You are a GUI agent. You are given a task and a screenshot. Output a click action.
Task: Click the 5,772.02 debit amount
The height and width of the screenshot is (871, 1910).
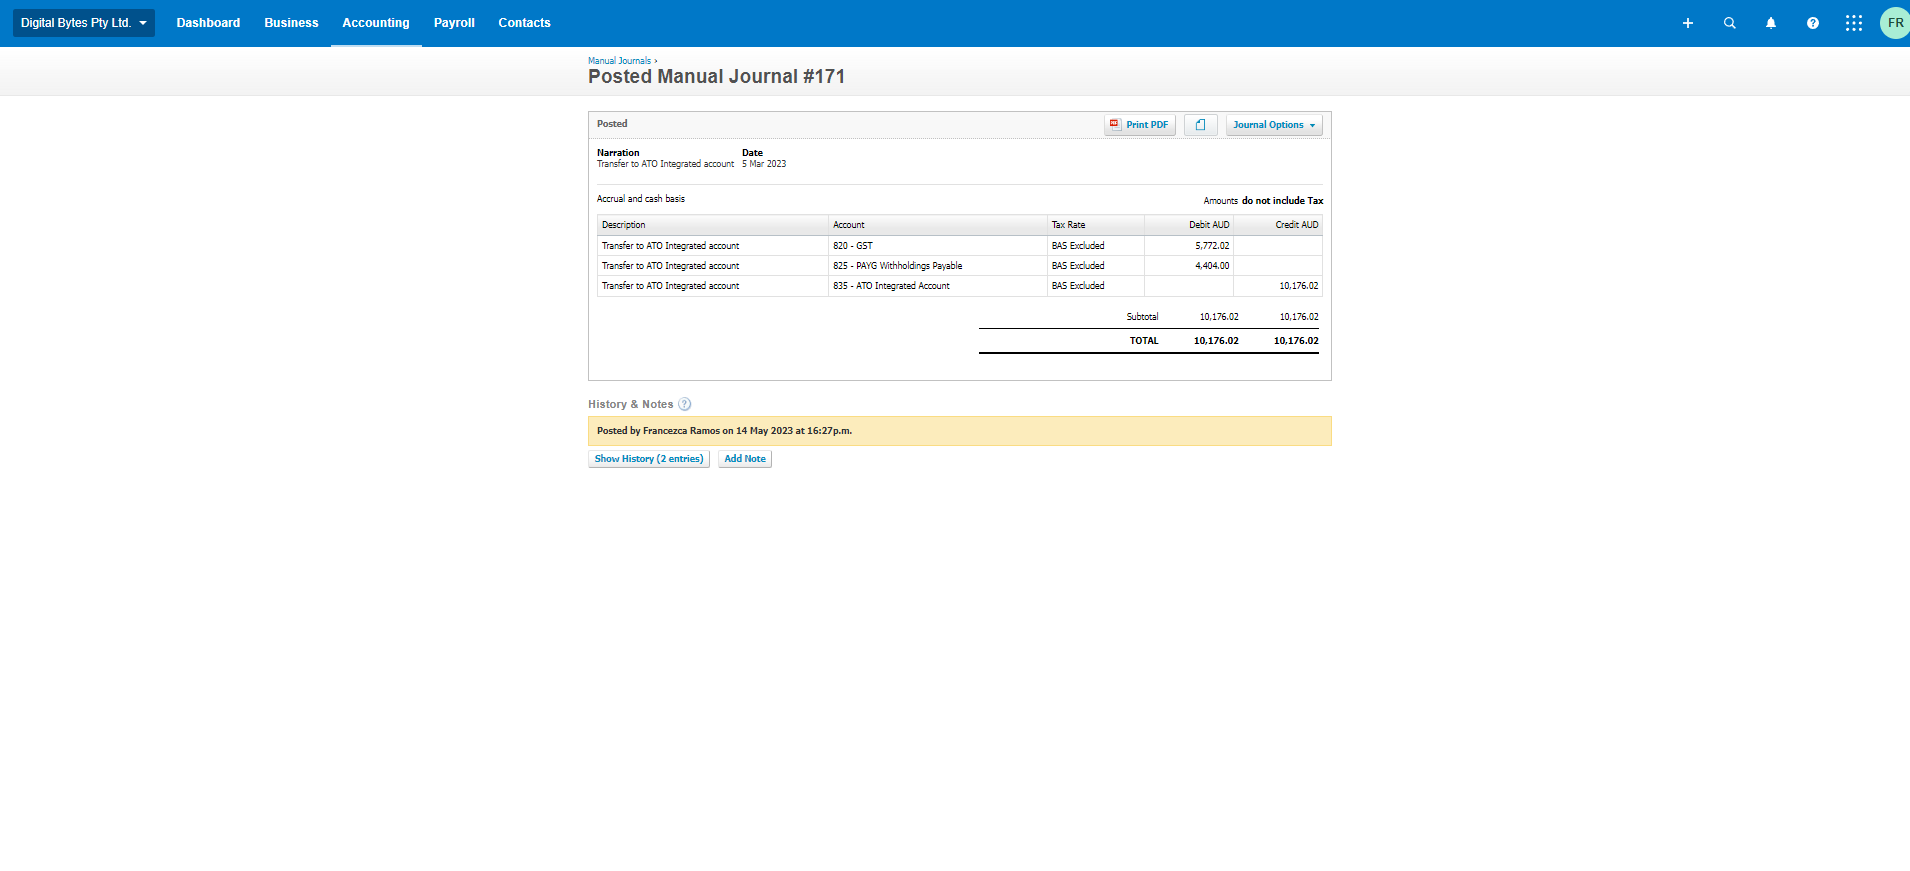tap(1212, 246)
